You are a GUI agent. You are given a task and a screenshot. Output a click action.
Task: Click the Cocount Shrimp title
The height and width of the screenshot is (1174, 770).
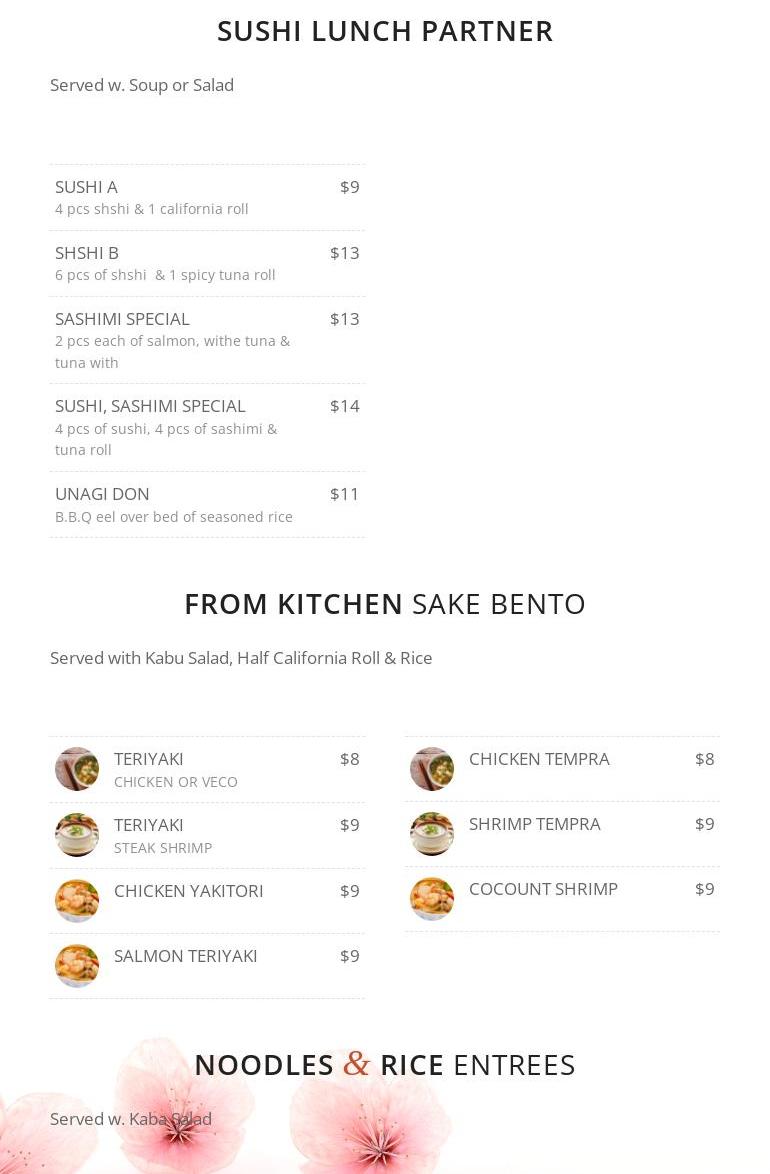tap(544, 889)
